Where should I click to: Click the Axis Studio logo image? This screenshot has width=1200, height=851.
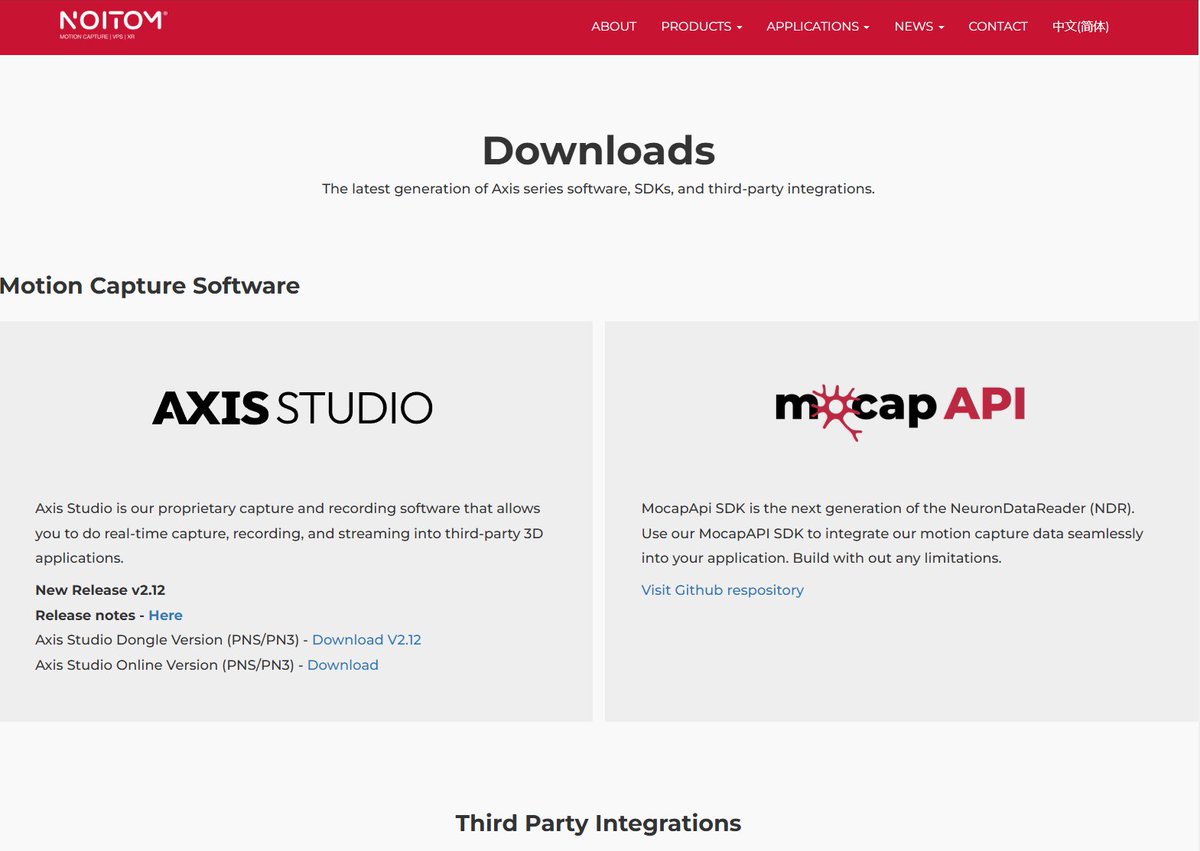tap(292, 408)
